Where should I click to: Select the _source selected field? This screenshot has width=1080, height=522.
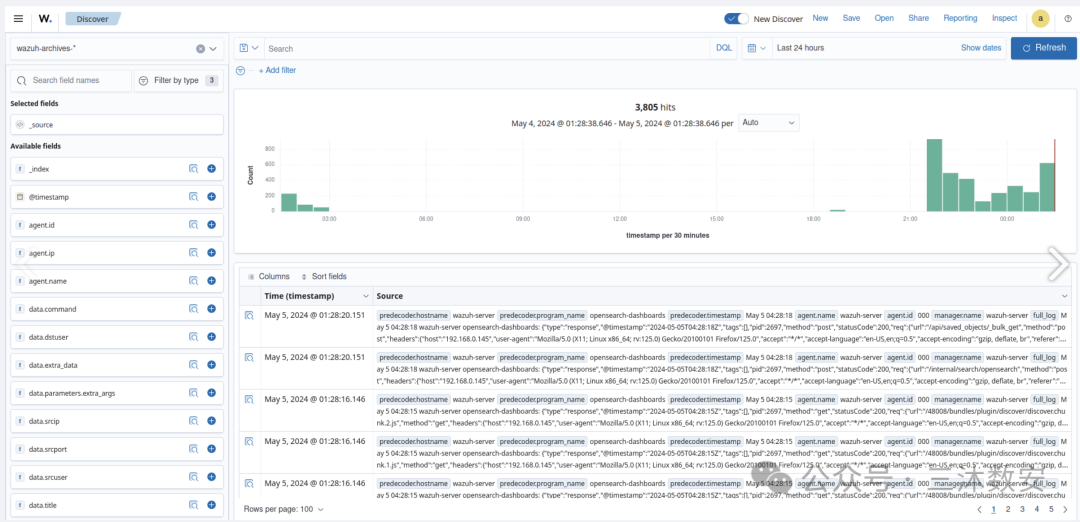[117, 125]
